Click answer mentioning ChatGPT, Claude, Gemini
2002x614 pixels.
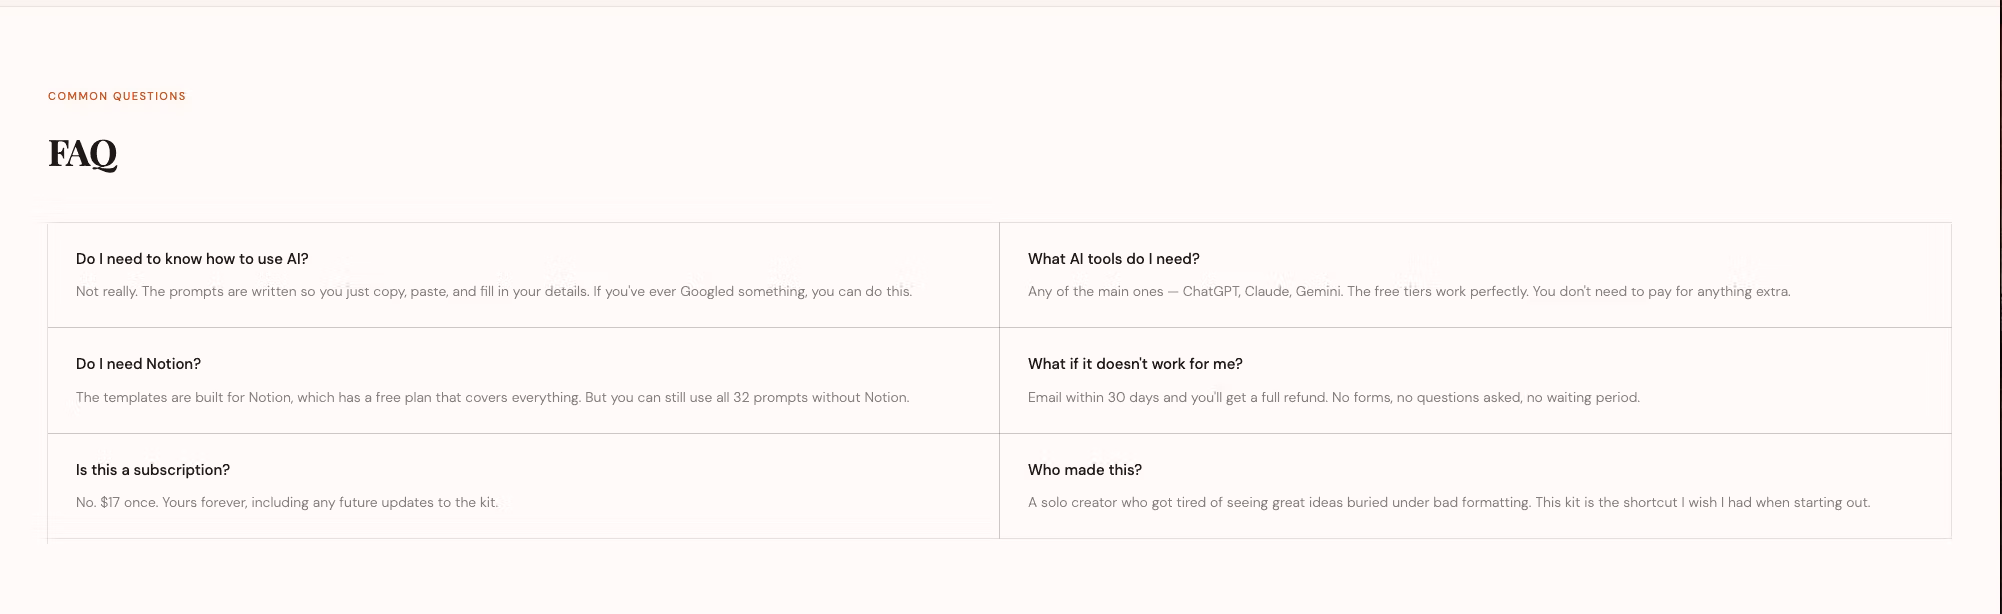click(x=1409, y=292)
